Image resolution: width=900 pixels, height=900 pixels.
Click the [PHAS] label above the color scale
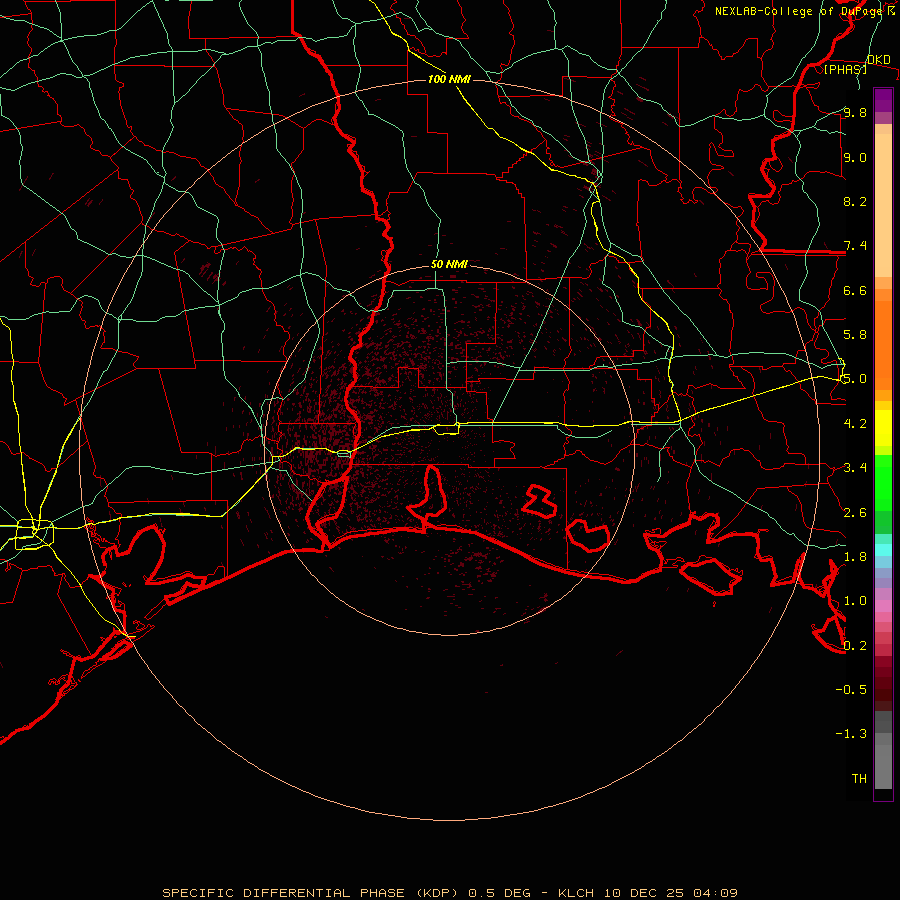[x=845, y=69]
